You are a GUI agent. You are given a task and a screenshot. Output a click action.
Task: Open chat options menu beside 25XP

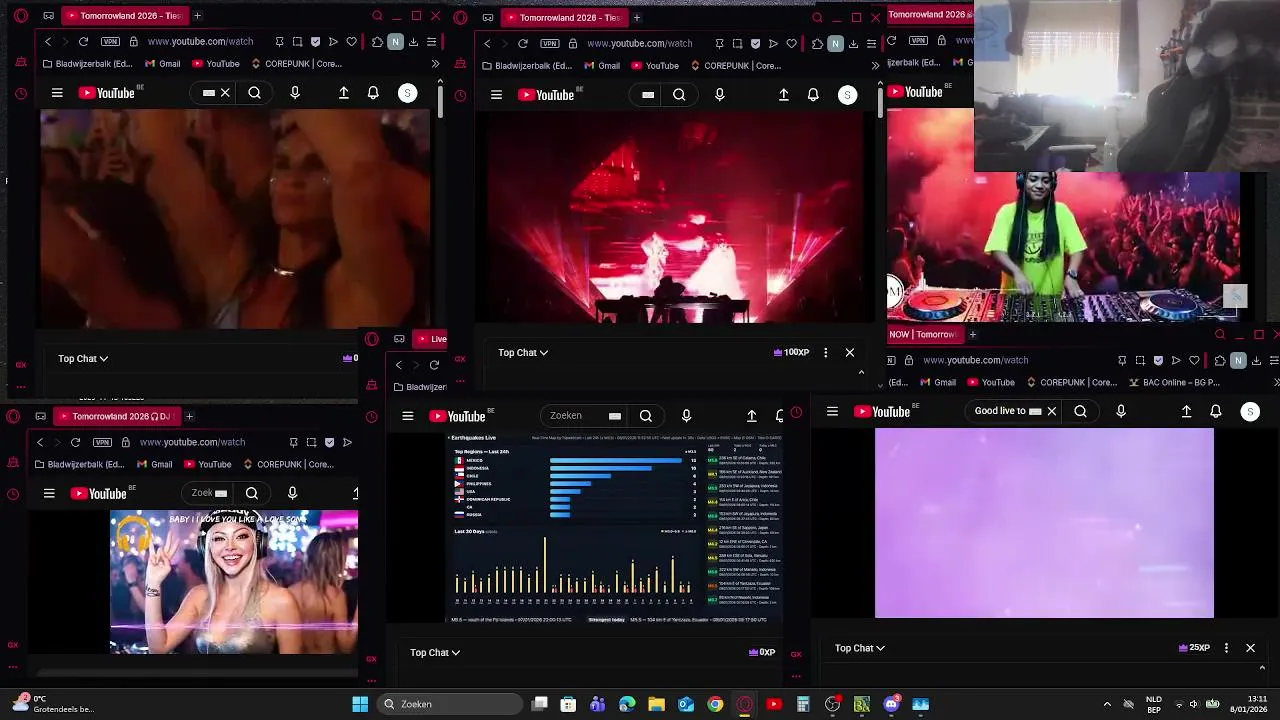1226,648
